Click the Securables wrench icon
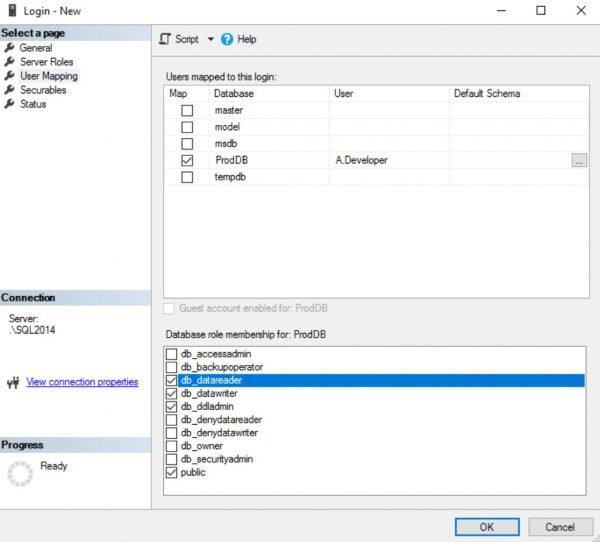The image size is (600, 542). (x=10, y=90)
